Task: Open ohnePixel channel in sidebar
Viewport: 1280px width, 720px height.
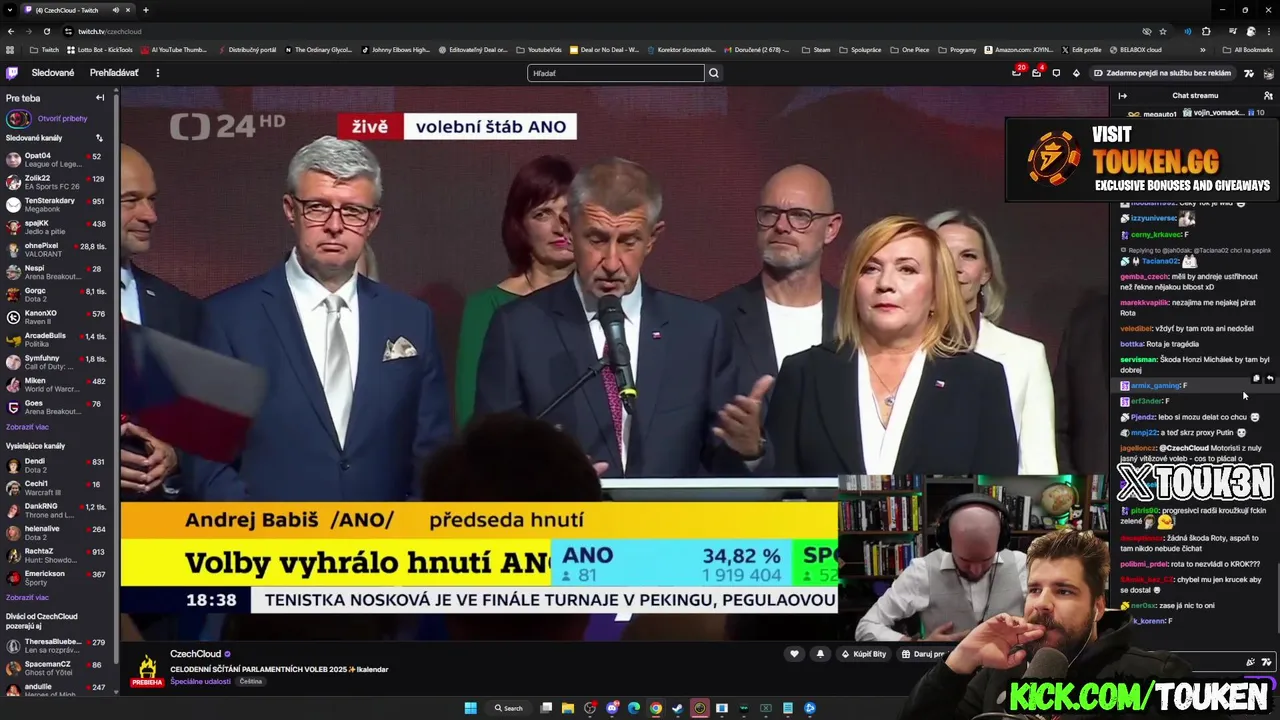Action: click(x=58, y=250)
